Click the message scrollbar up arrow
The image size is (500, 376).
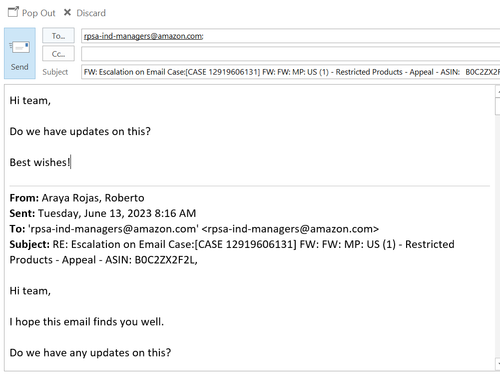(x=498, y=91)
